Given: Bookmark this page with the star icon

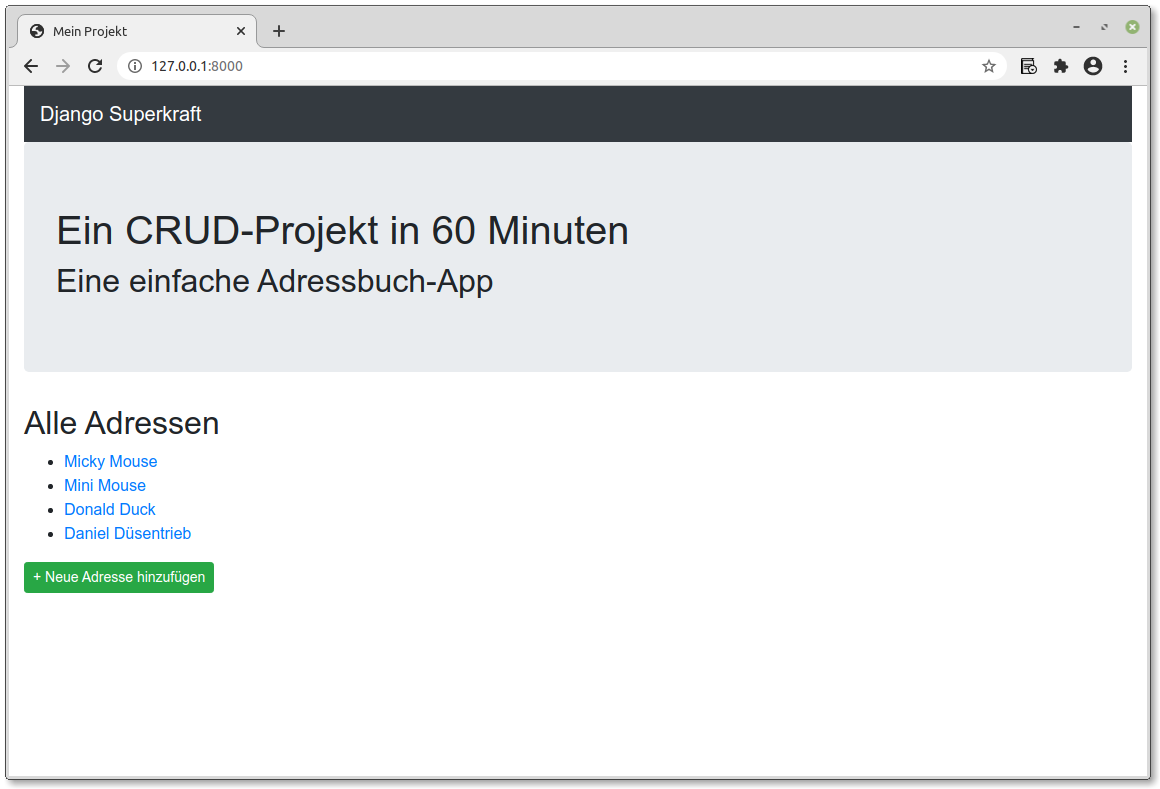Looking at the screenshot, I should tap(988, 67).
